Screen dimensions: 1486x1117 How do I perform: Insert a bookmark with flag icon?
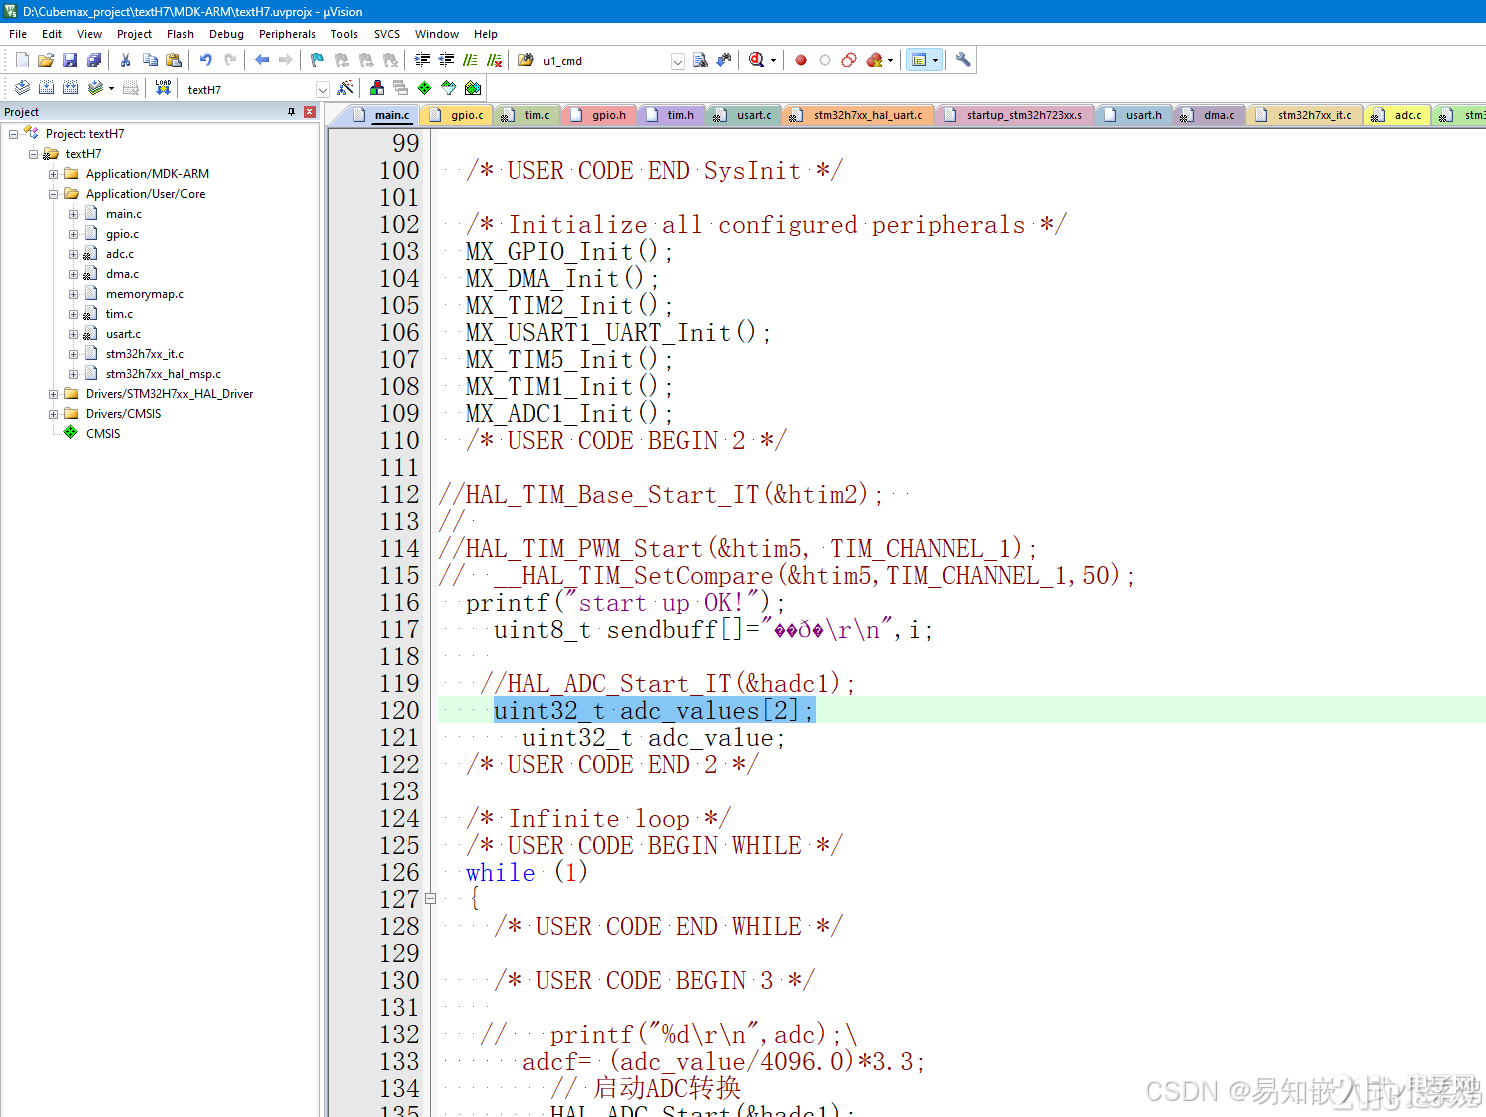pyautogui.click(x=318, y=60)
